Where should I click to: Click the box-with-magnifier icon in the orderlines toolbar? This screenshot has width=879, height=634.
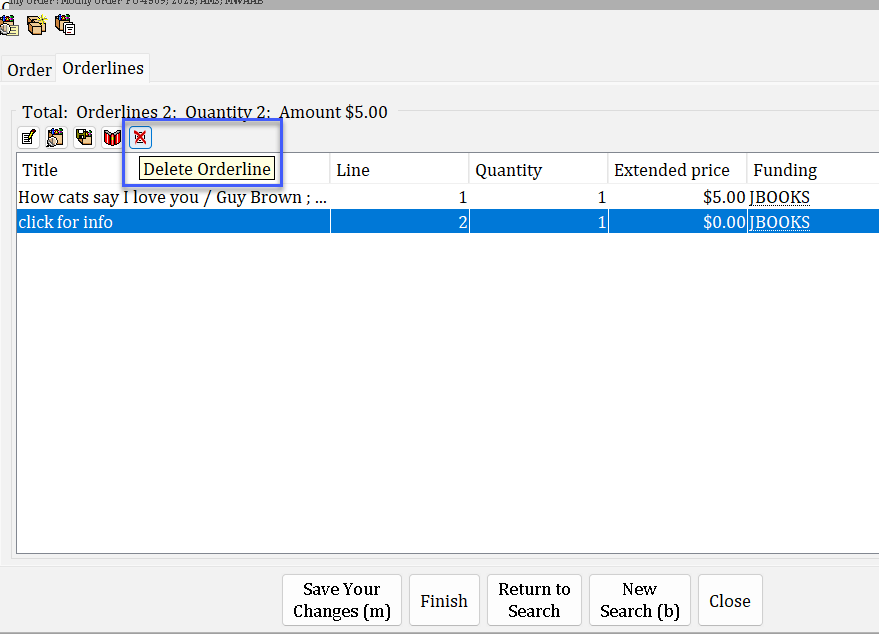(x=56, y=138)
